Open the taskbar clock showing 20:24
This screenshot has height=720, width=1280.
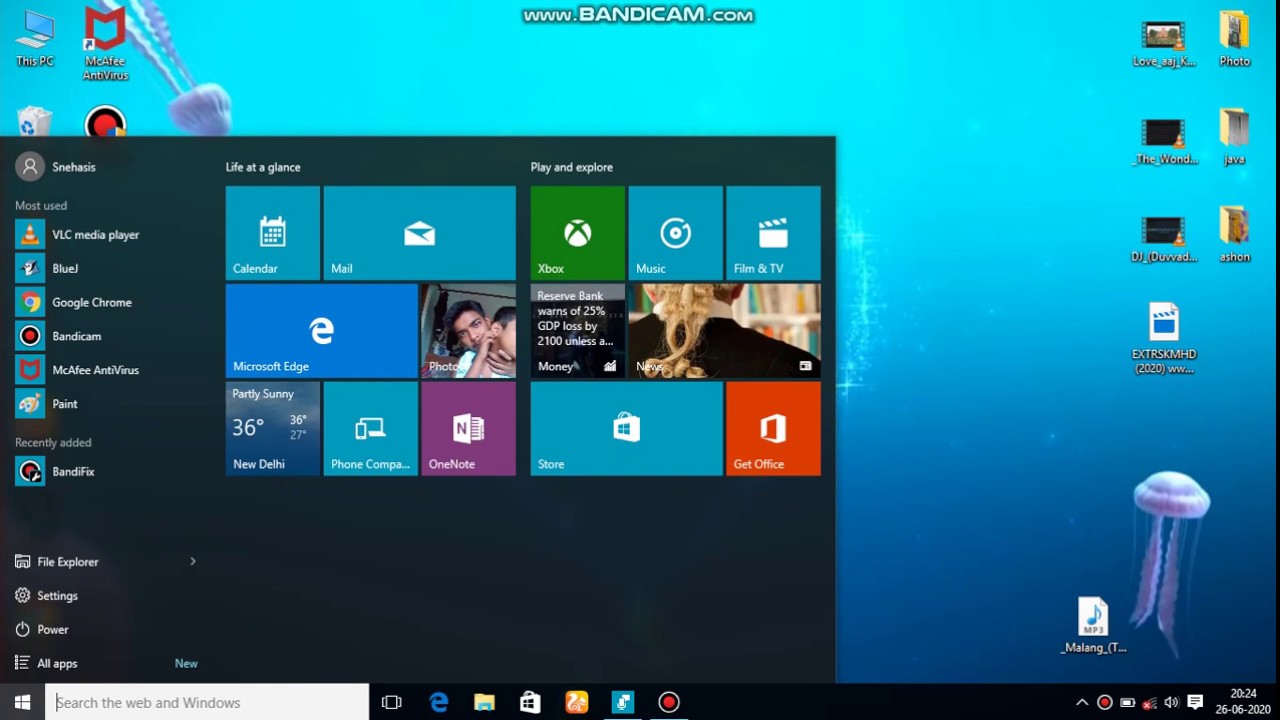[1243, 702]
